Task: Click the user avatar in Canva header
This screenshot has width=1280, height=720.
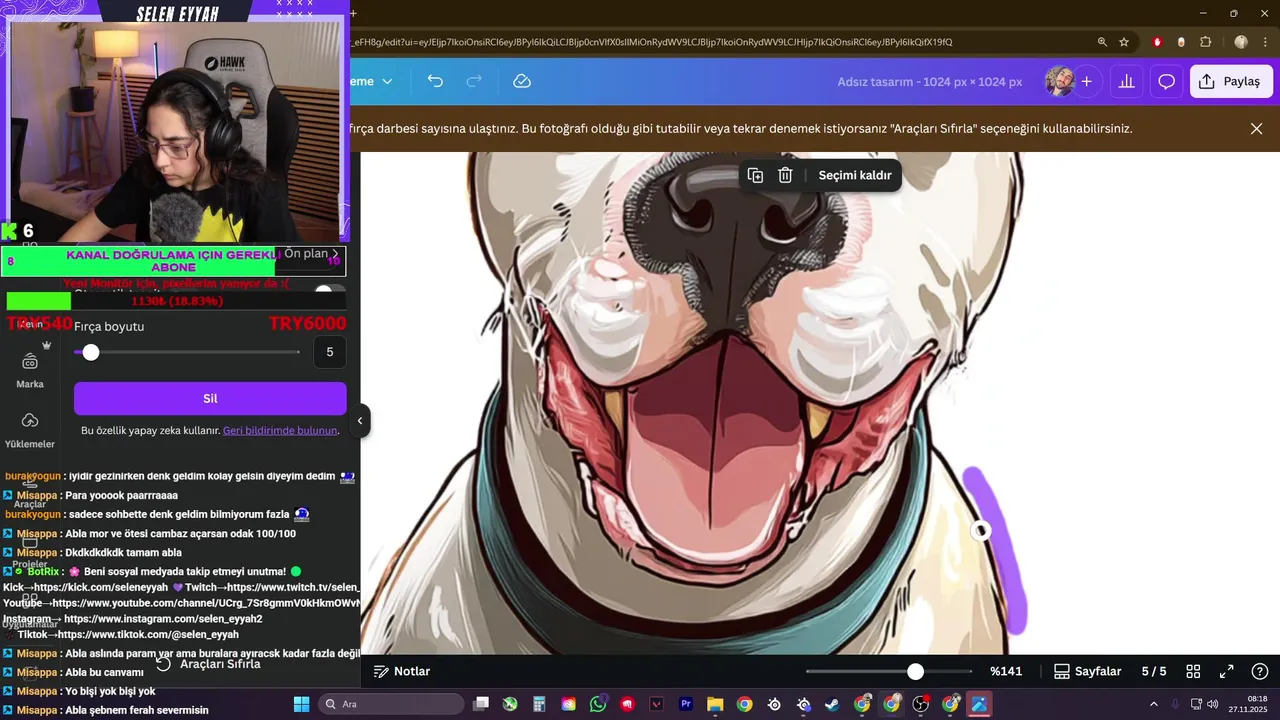Action: [1059, 81]
